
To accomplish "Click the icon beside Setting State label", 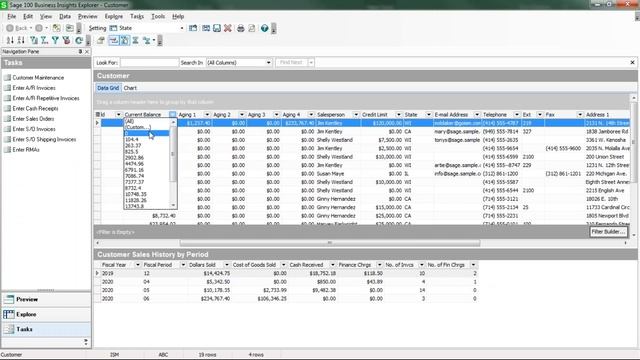I will (113, 28).
